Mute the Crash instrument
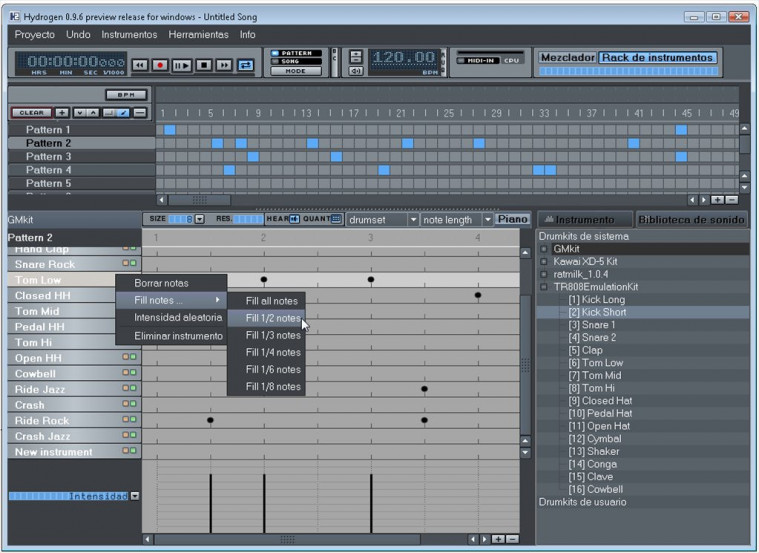This screenshot has width=759, height=553. click(126, 403)
